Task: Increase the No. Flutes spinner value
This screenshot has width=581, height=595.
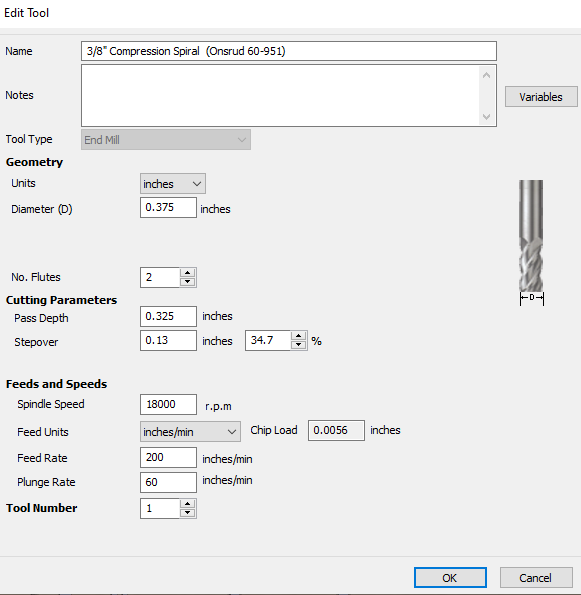Action: click(187, 273)
